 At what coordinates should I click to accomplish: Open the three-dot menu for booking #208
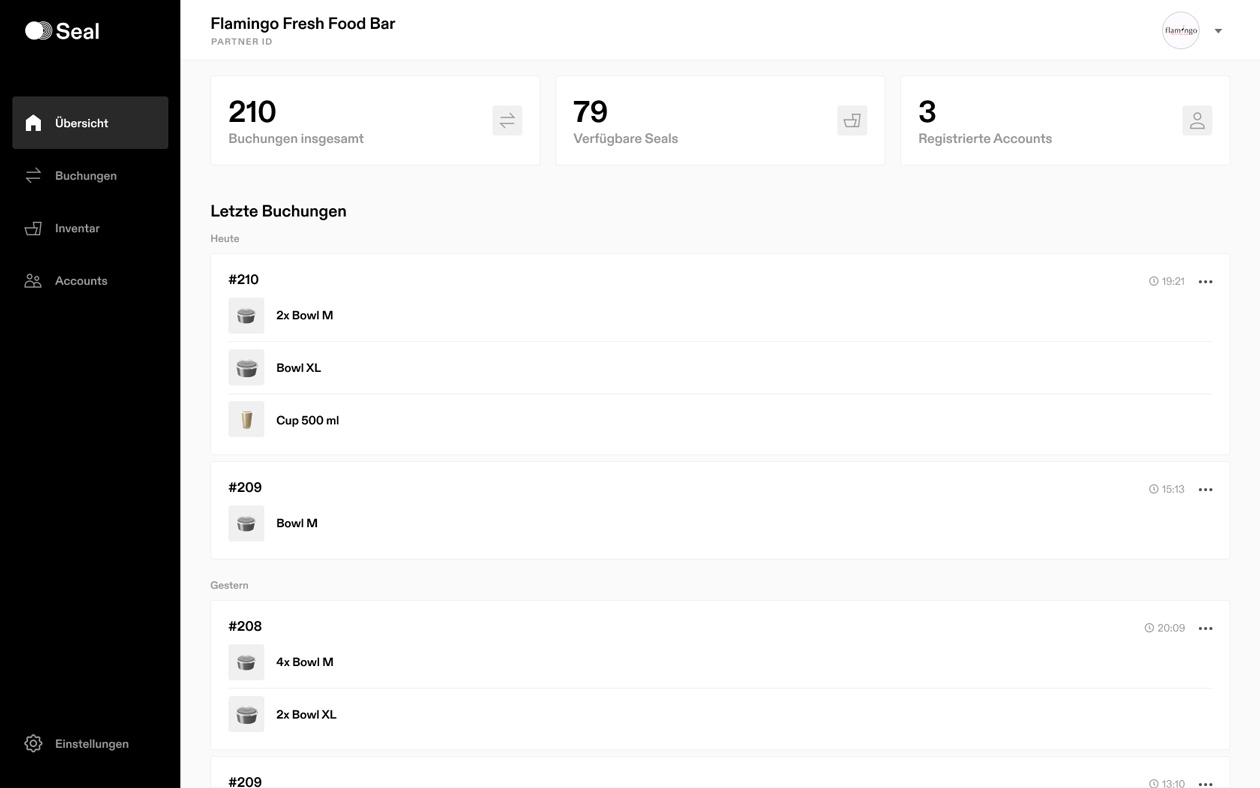pyautogui.click(x=1205, y=629)
